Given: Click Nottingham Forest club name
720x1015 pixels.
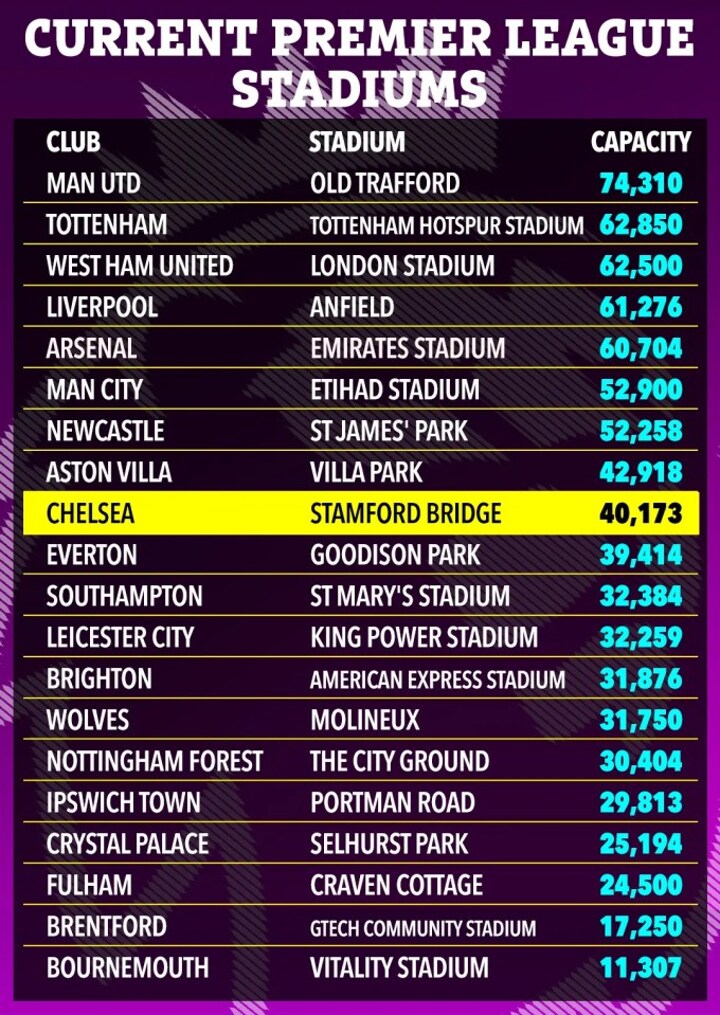Looking at the screenshot, I should click(154, 761).
